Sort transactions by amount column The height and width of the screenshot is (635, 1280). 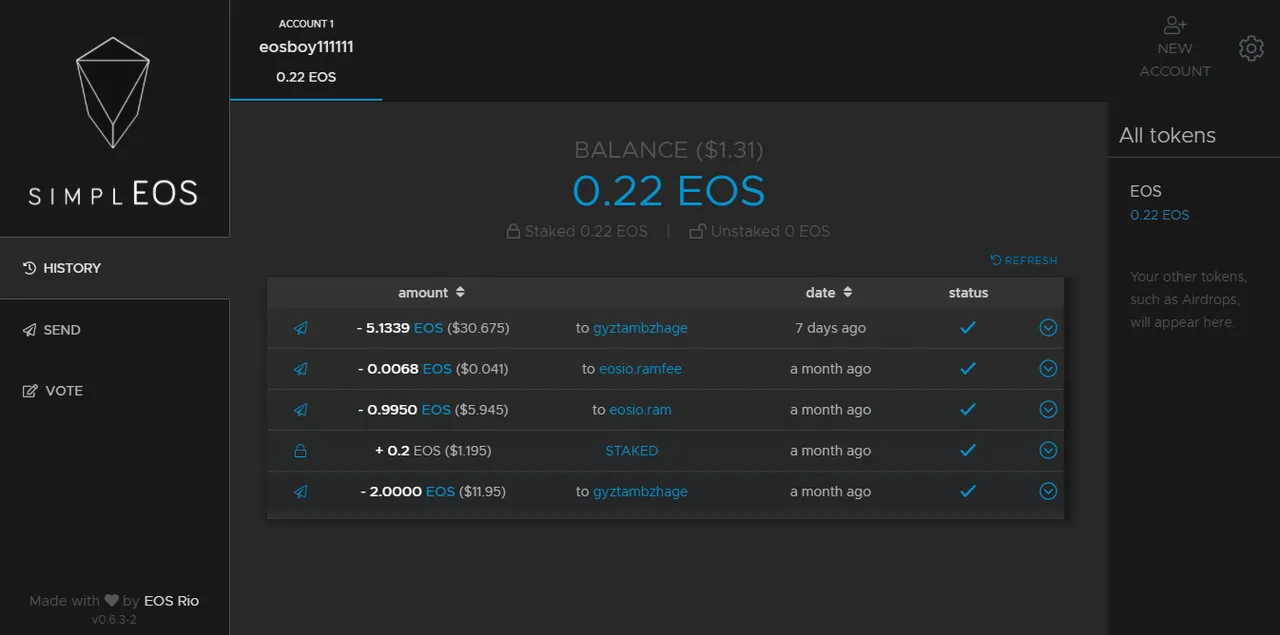click(432, 293)
